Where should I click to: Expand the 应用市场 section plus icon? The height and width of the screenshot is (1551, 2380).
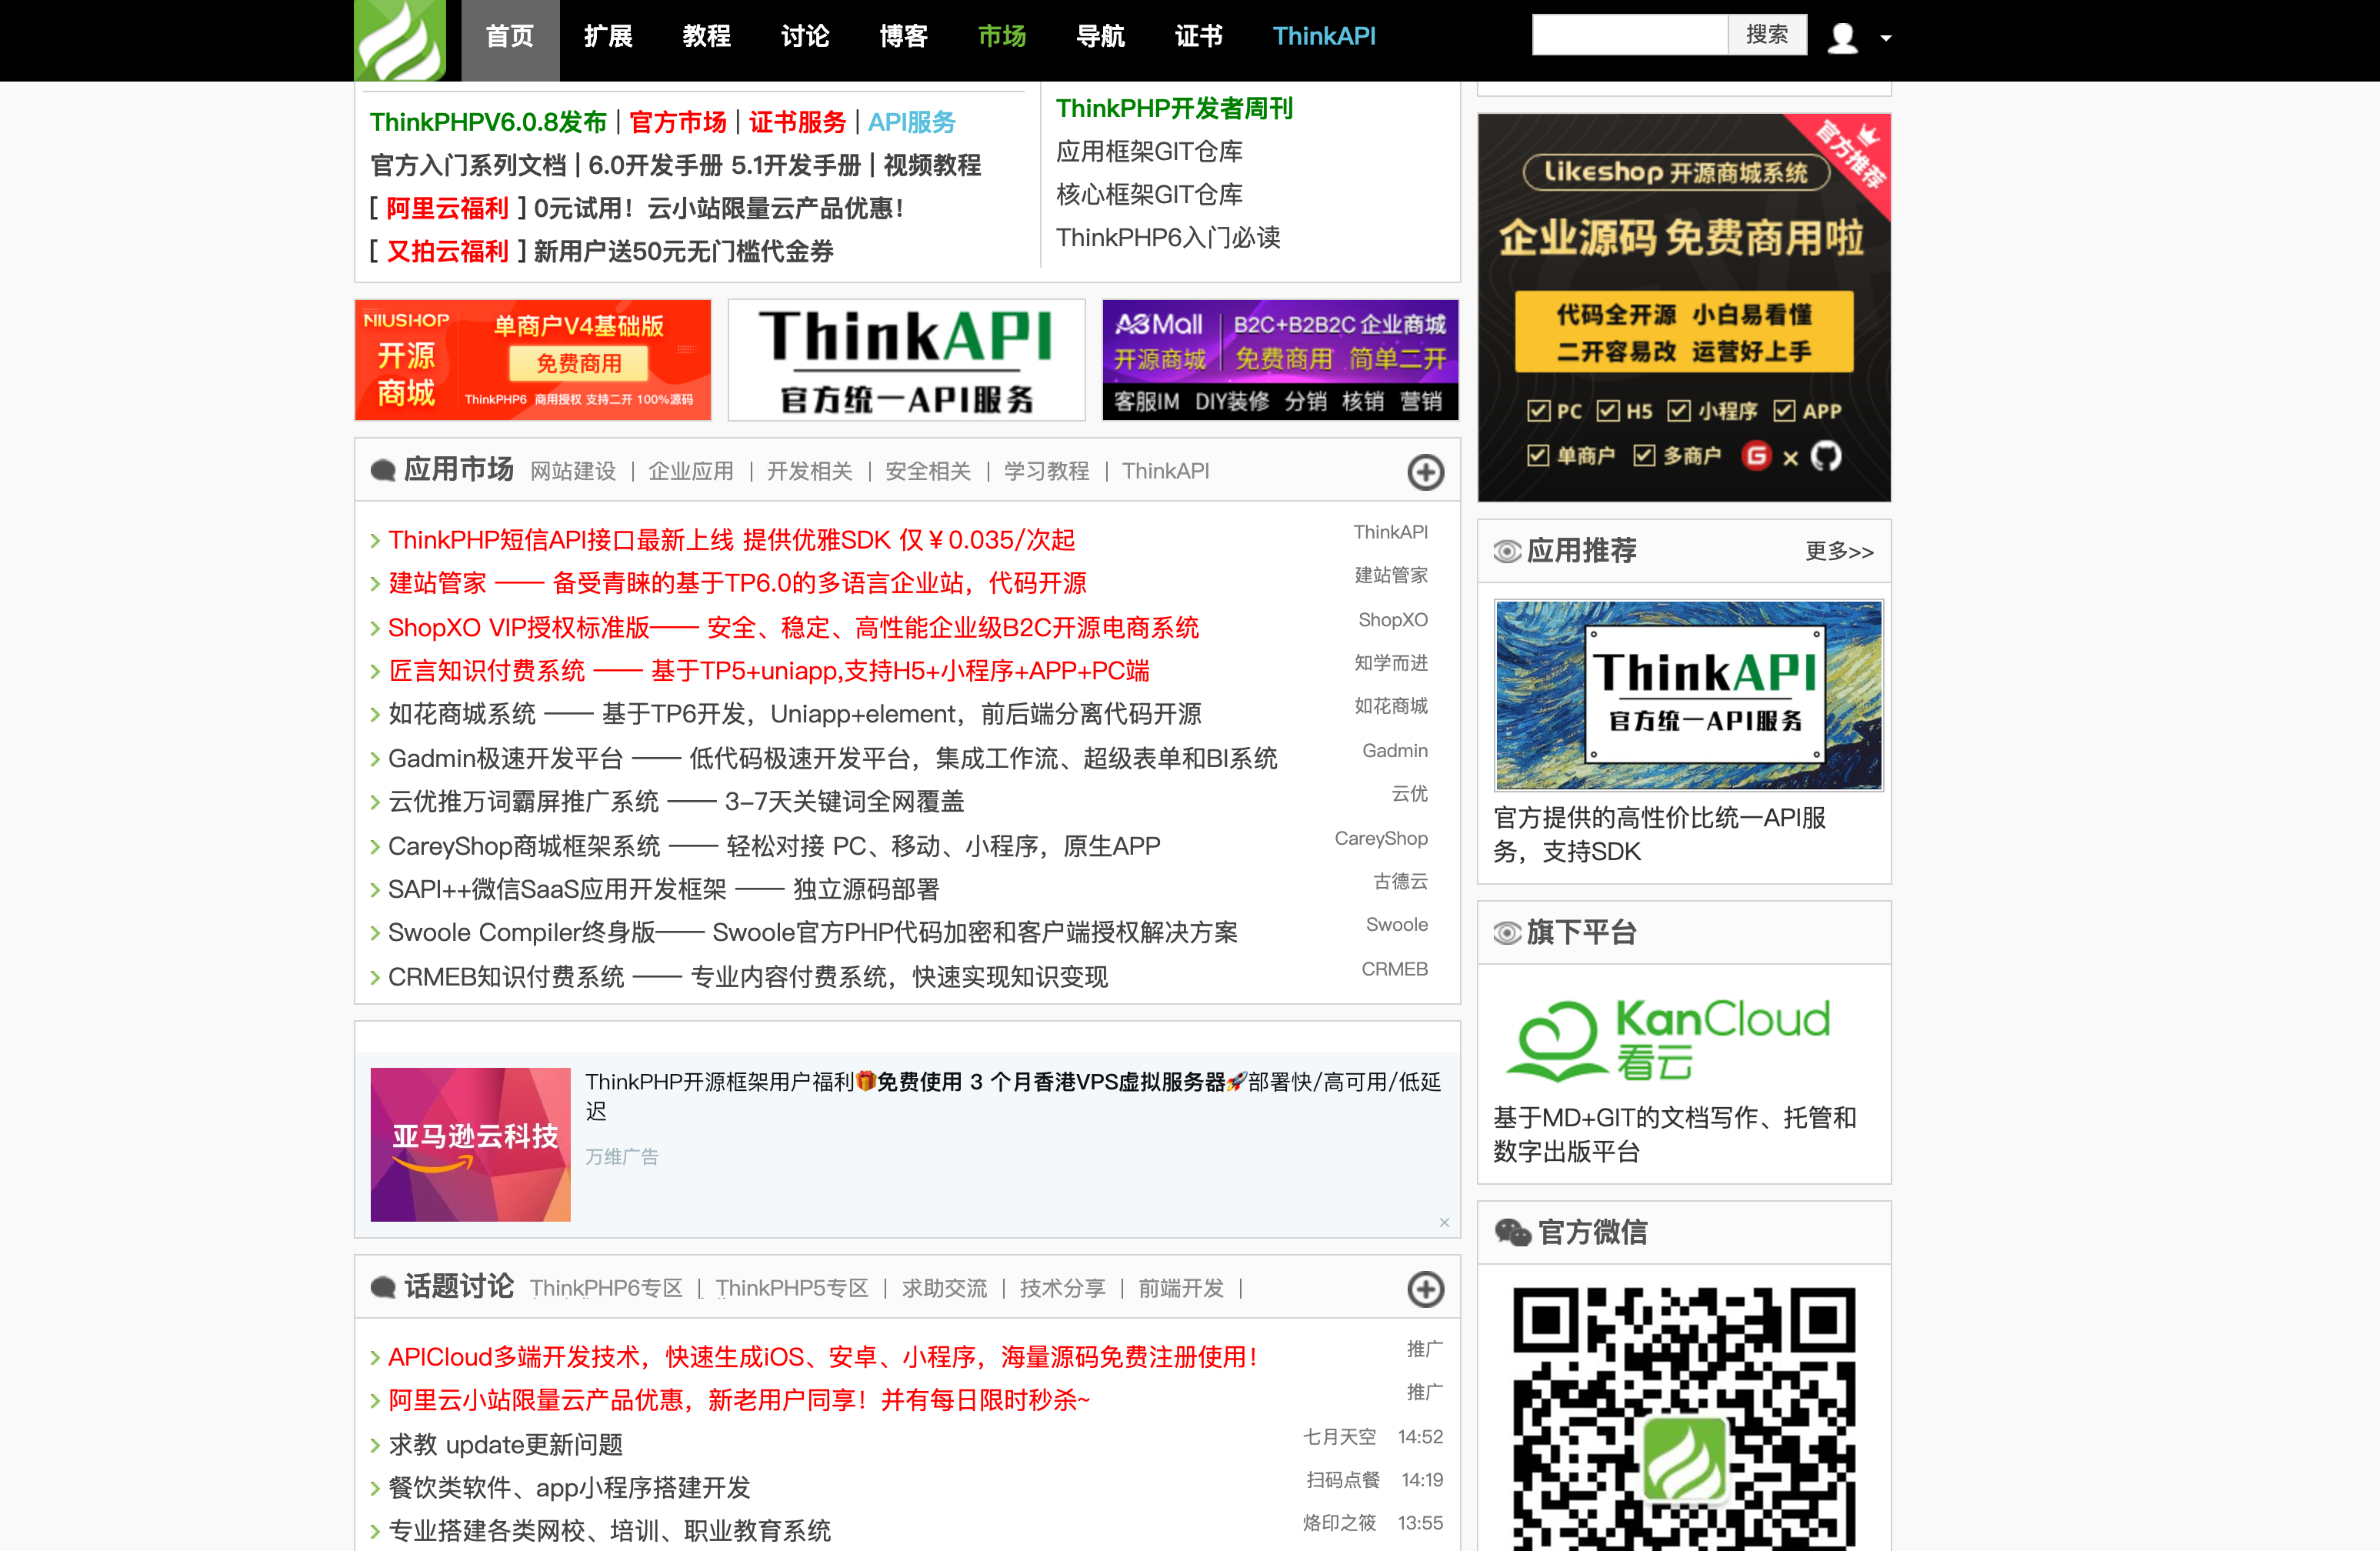pyautogui.click(x=1425, y=472)
